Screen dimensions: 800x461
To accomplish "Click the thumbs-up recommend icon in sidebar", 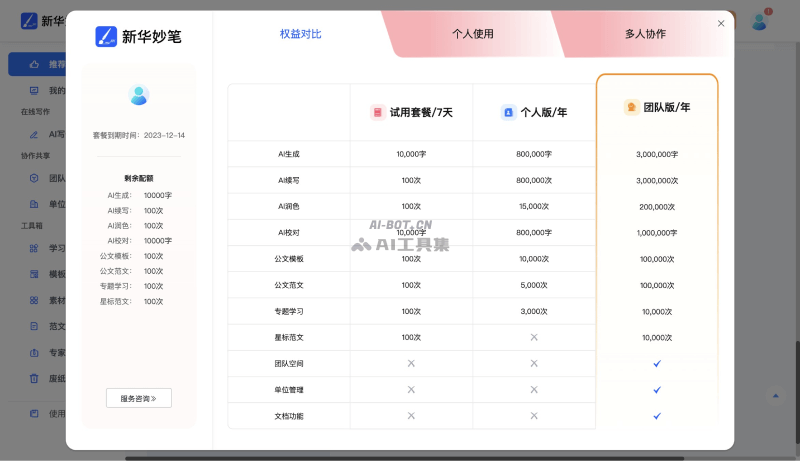I will [34, 64].
